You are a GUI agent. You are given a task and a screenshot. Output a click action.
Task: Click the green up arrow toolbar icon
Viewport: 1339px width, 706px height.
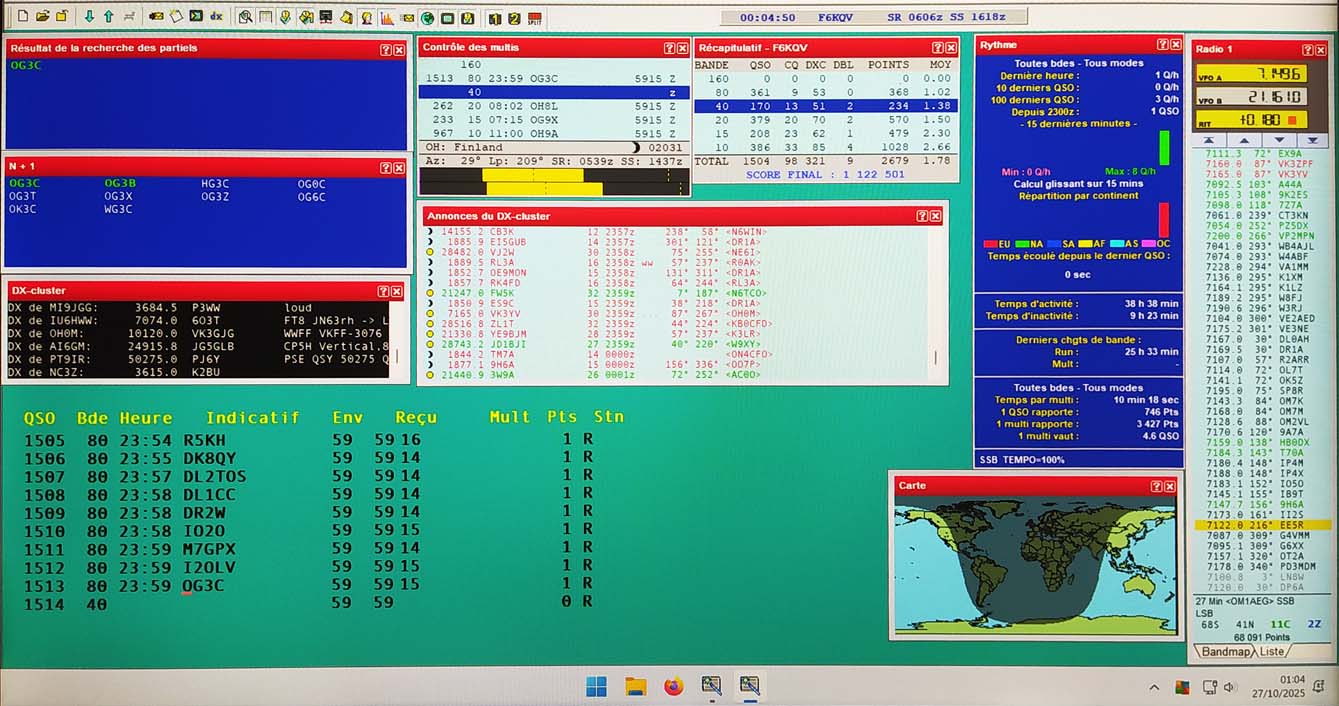point(108,17)
